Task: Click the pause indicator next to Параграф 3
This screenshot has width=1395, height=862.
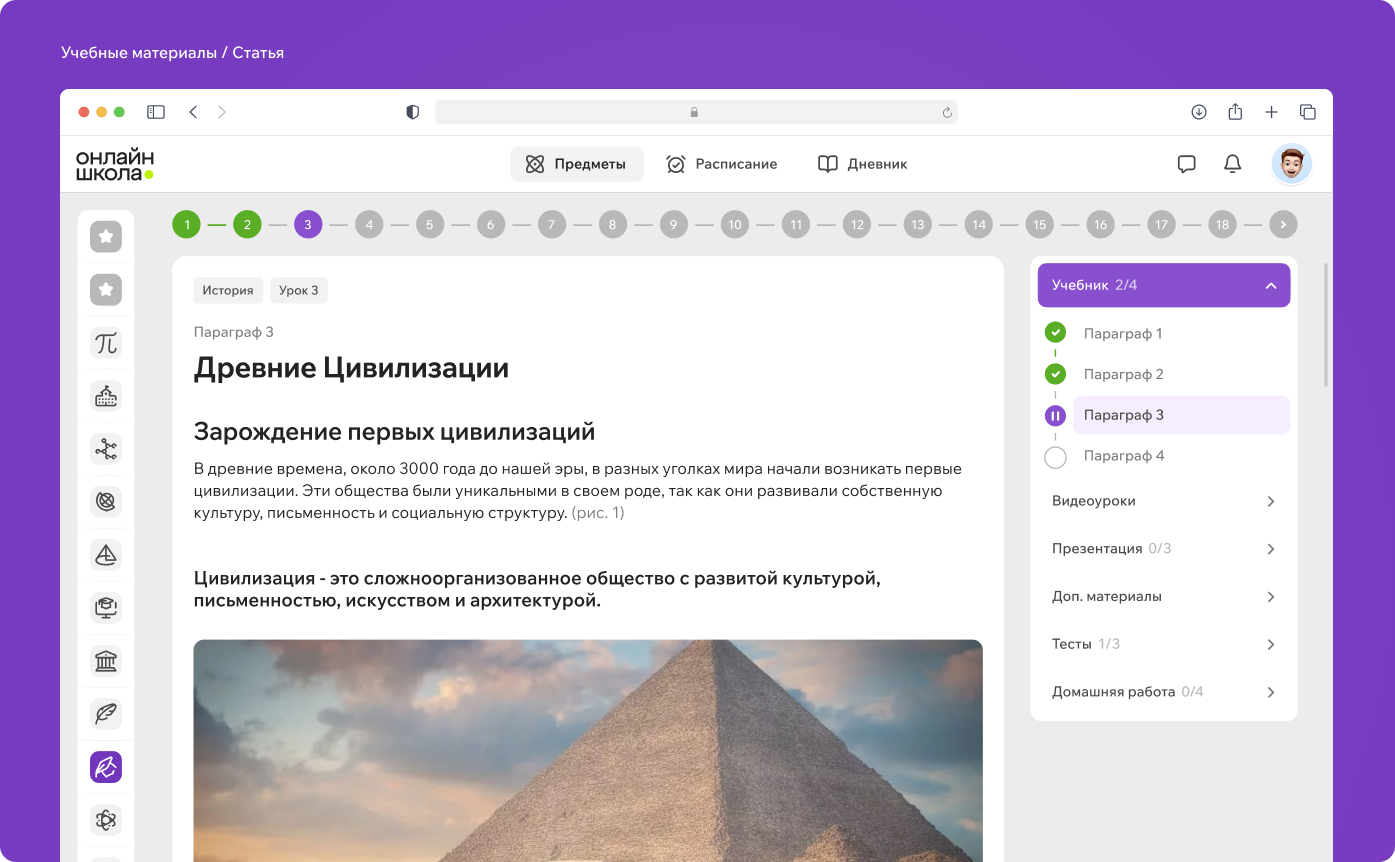Action: (x=1055, y=415)
